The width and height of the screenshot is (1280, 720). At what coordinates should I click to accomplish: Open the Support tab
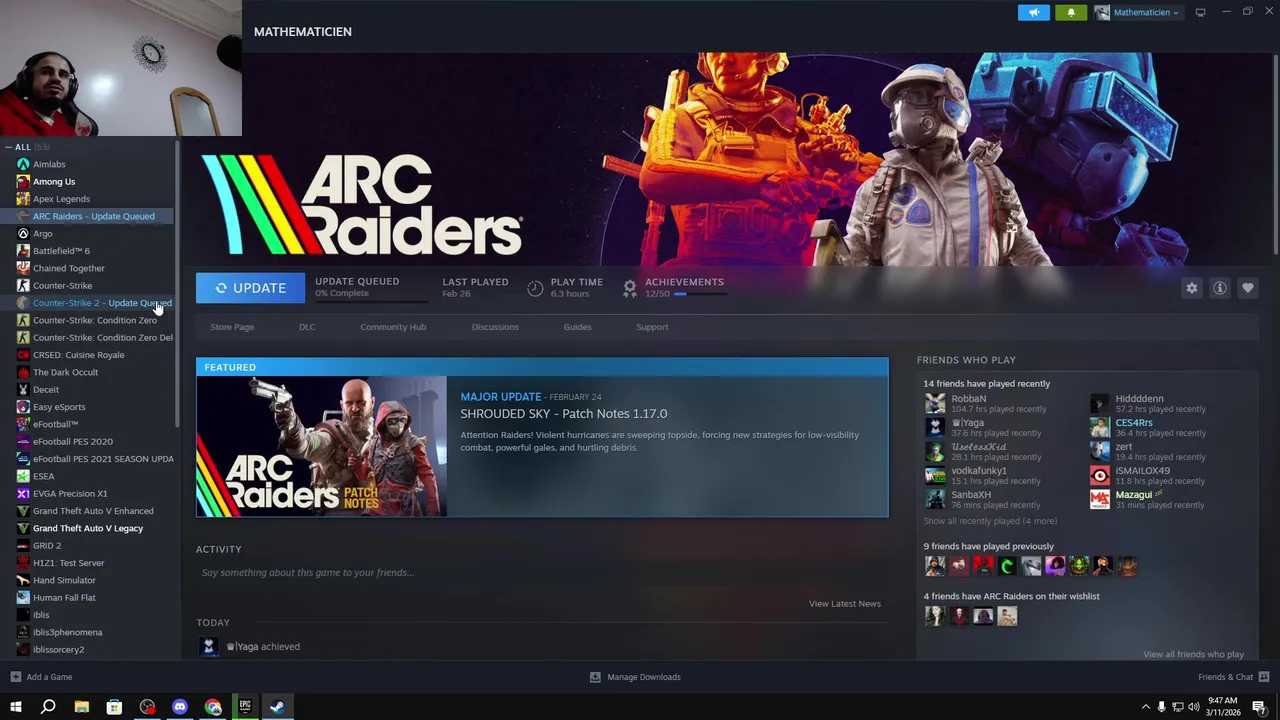[x=652, y=327]
